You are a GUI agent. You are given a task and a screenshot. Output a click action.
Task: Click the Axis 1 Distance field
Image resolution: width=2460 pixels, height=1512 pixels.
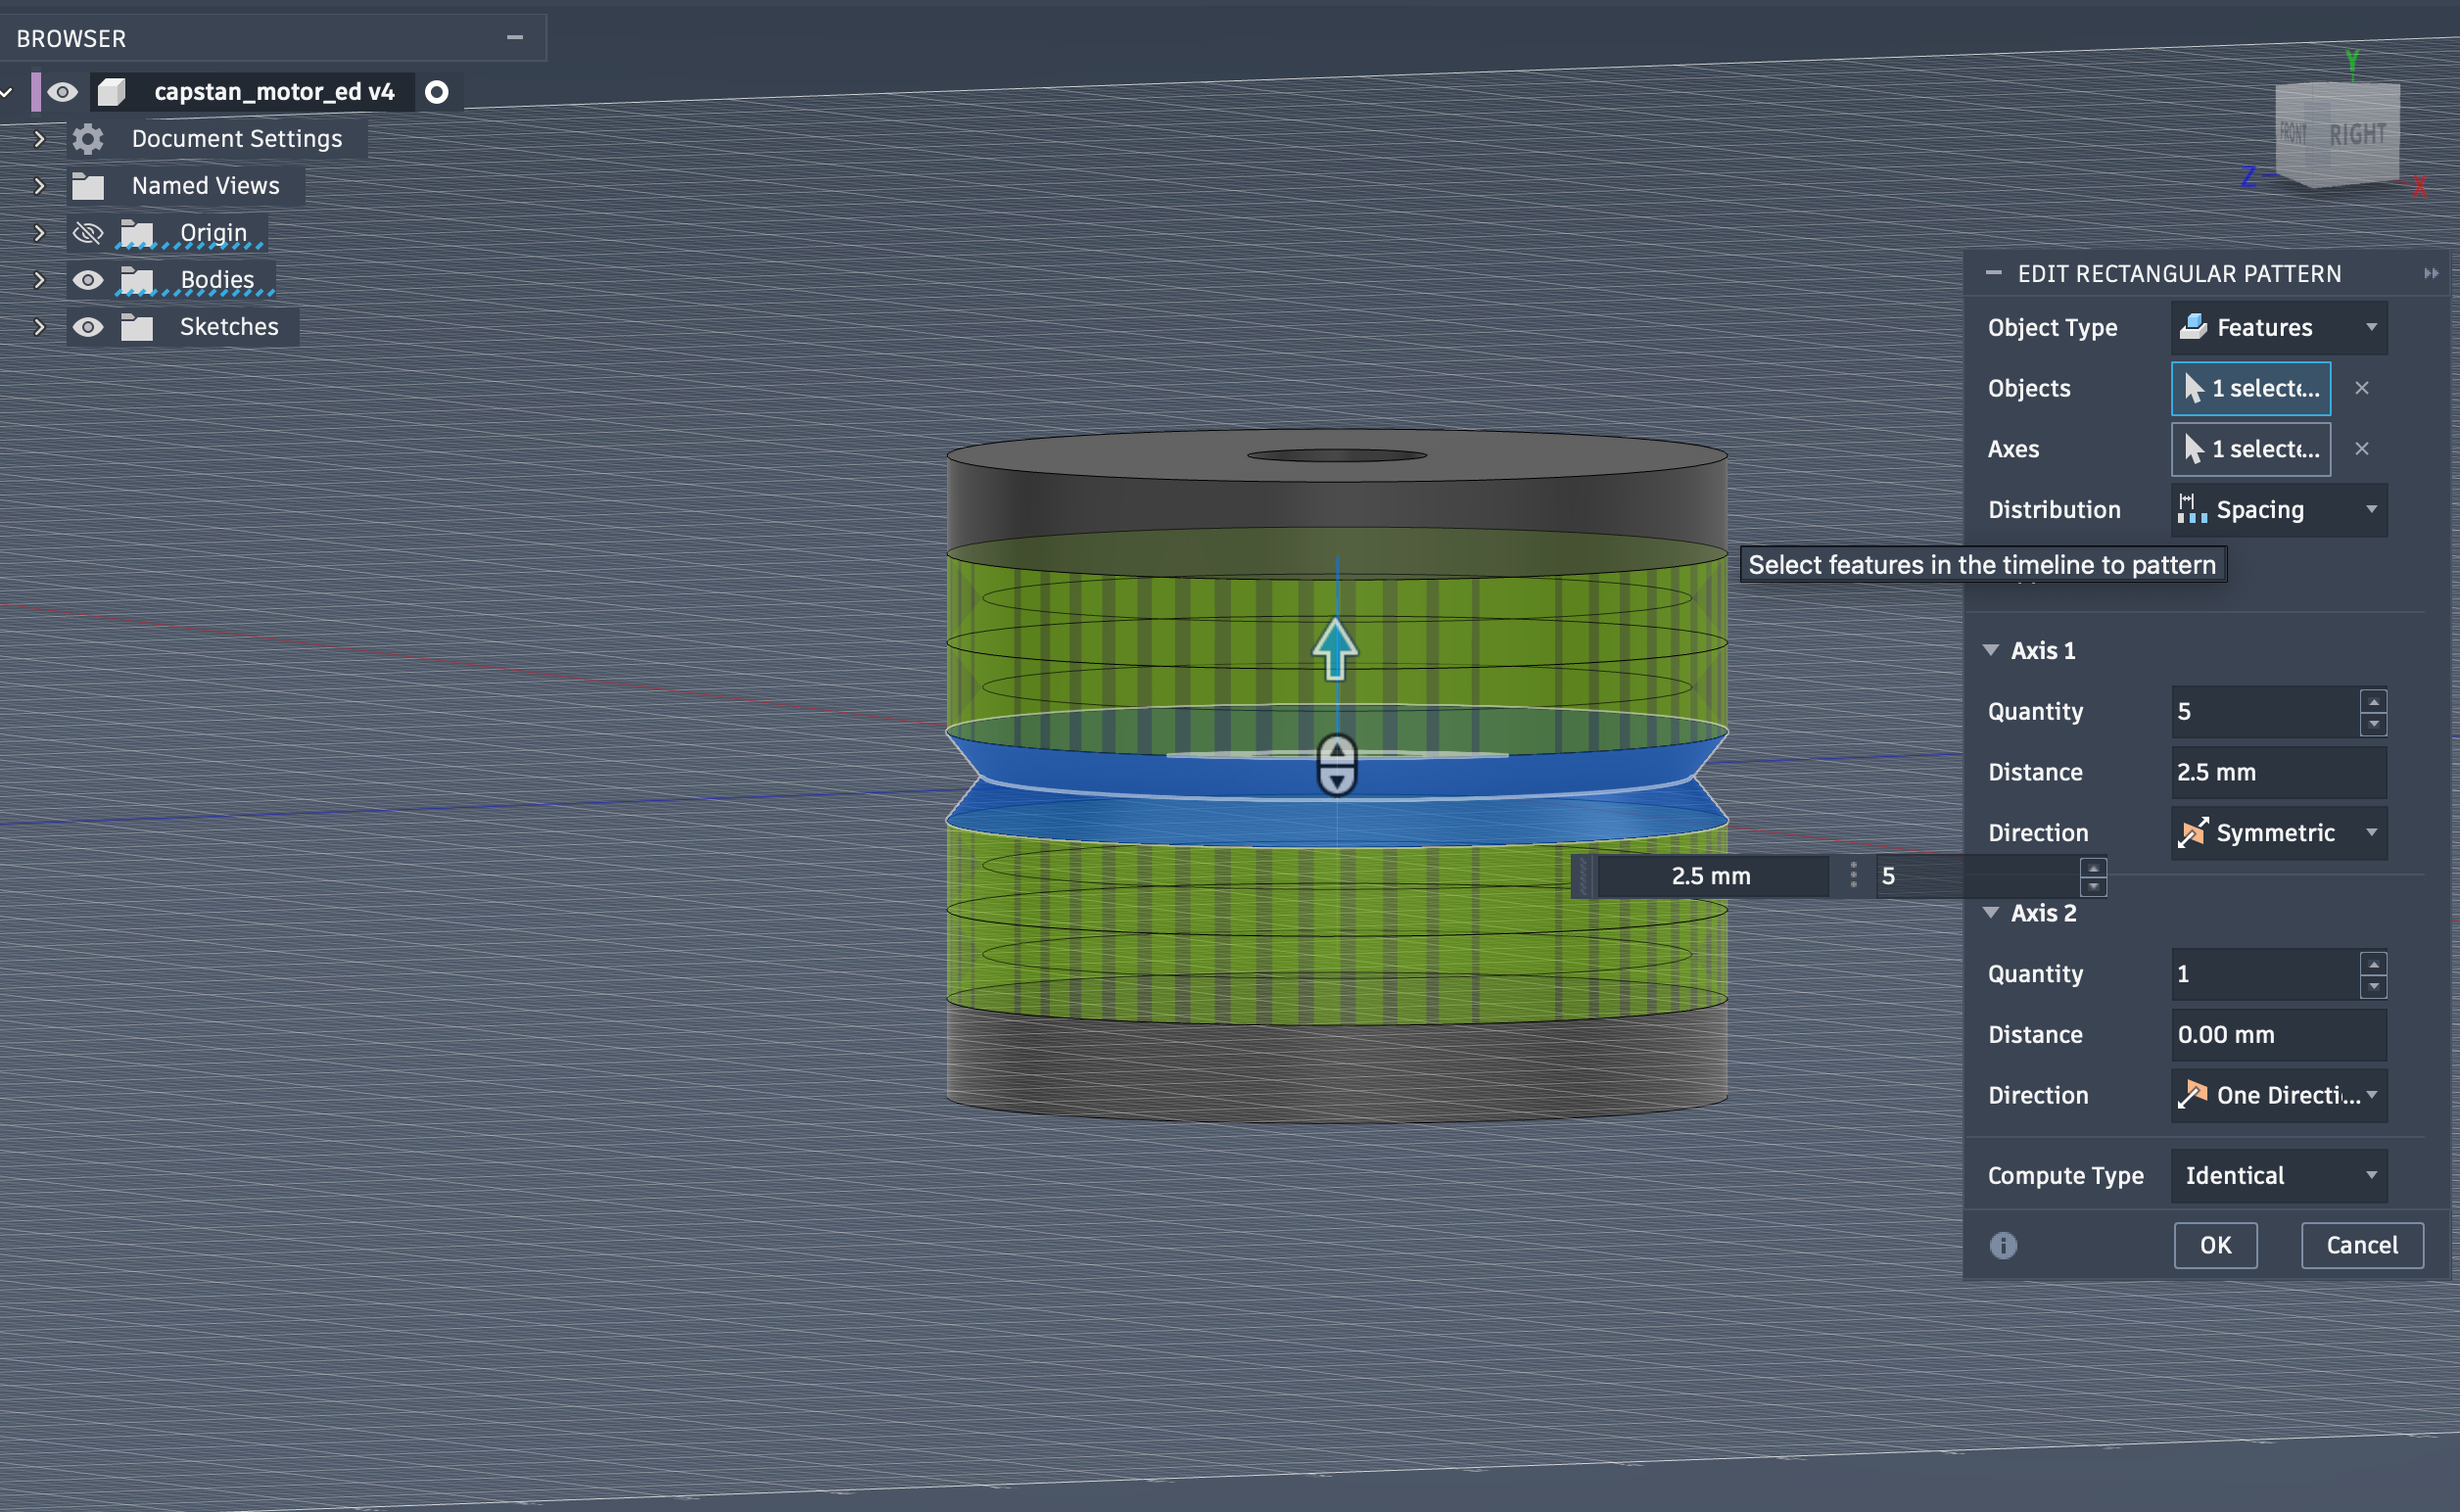pyautogui.click(x=2278, y=772)
